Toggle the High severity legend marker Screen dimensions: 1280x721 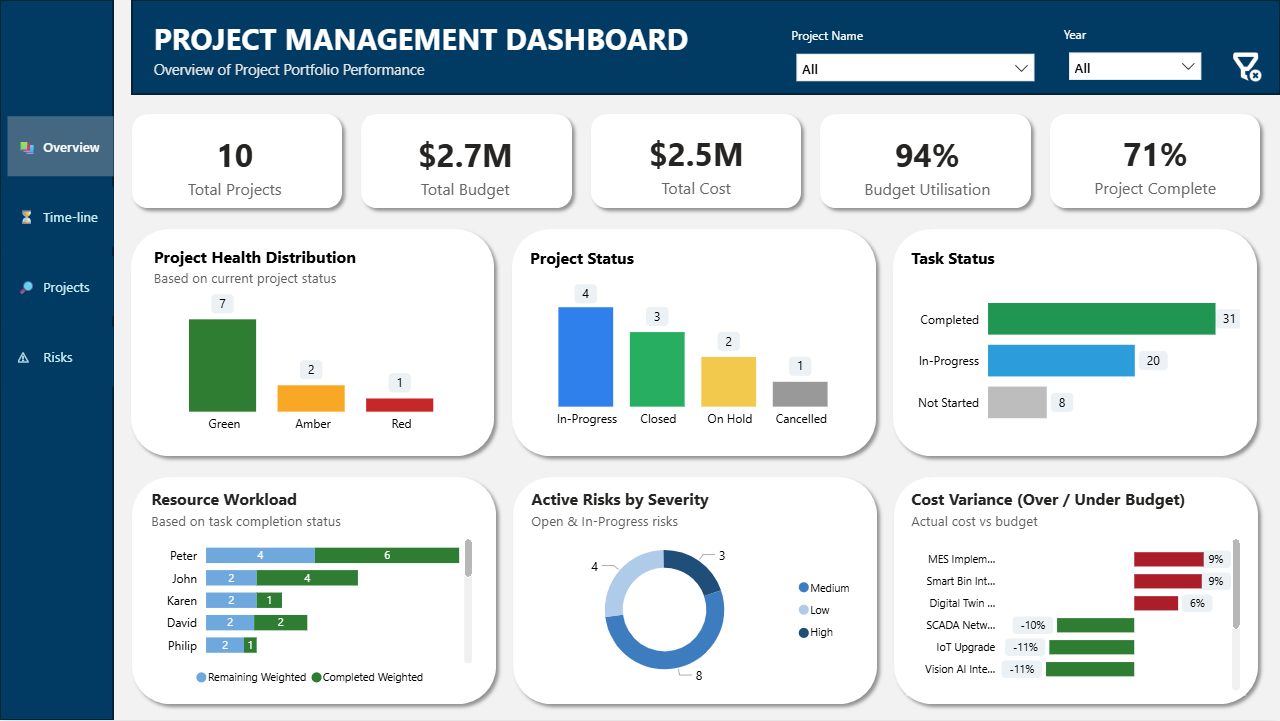click(804, 632)
